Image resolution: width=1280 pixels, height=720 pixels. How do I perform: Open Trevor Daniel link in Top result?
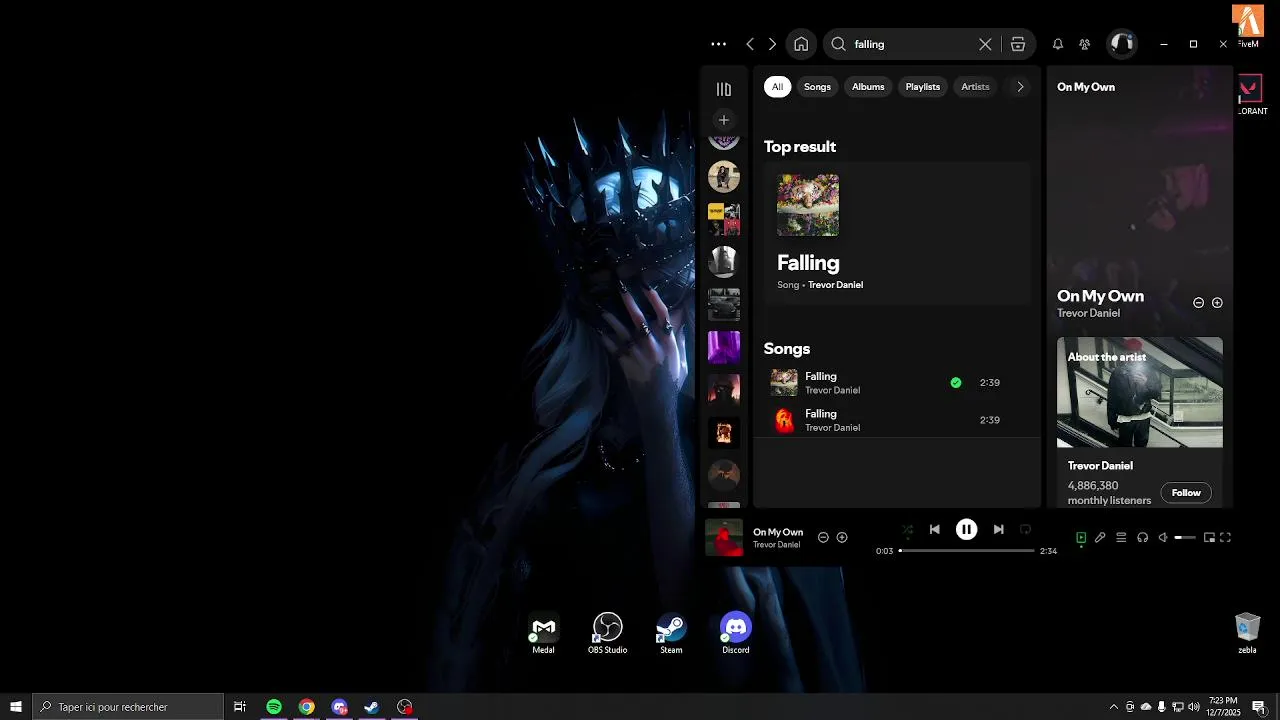[x=835, y=285]
